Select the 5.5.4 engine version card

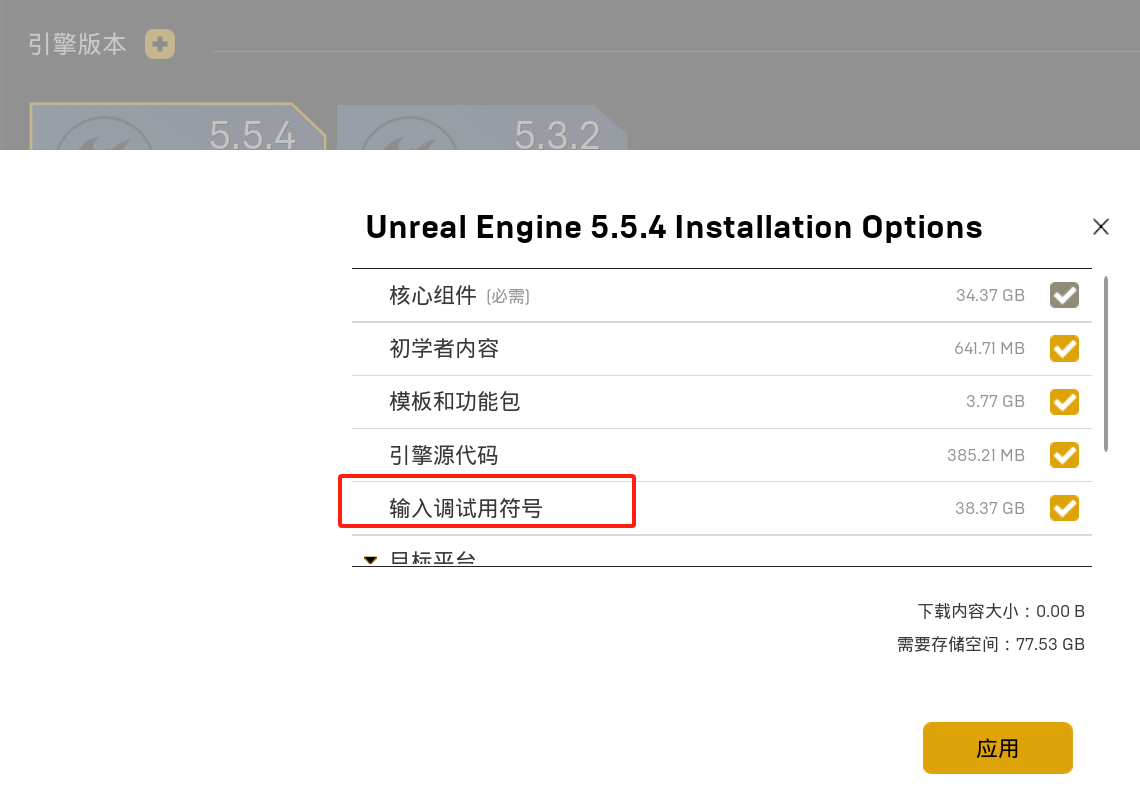178,127
